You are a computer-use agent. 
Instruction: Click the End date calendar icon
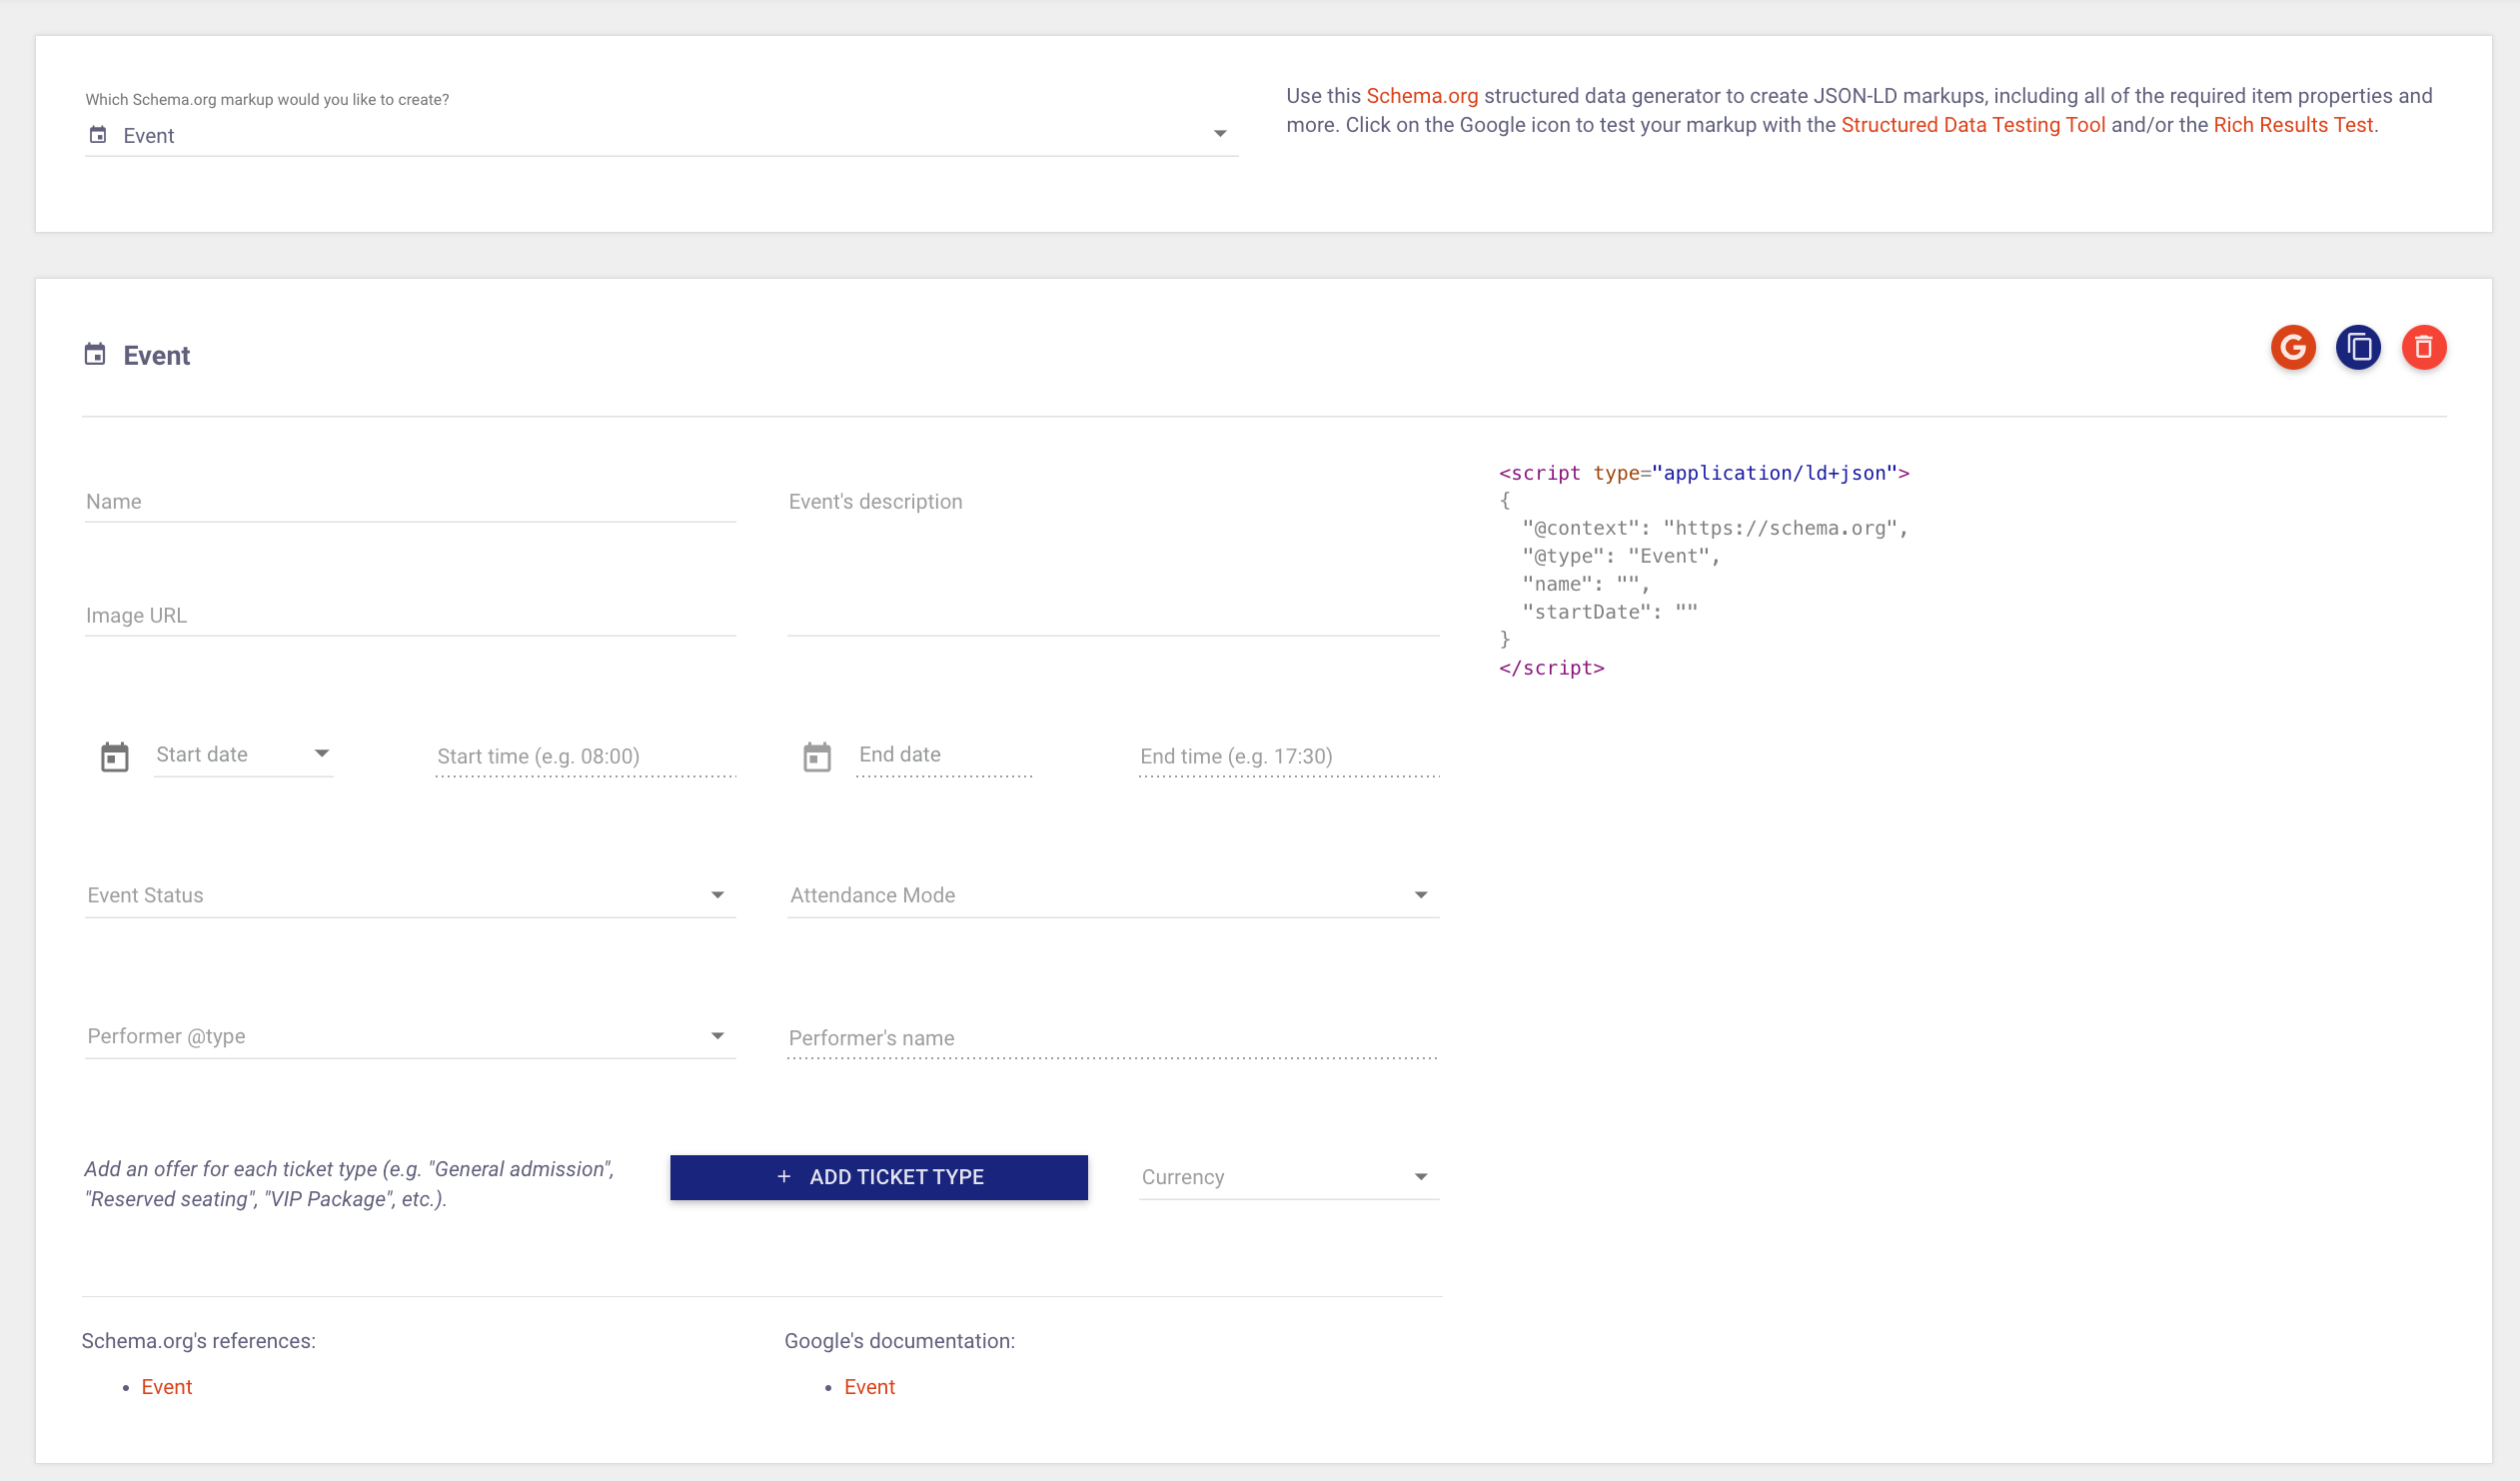pyautogui.click(x=817, y=757)
